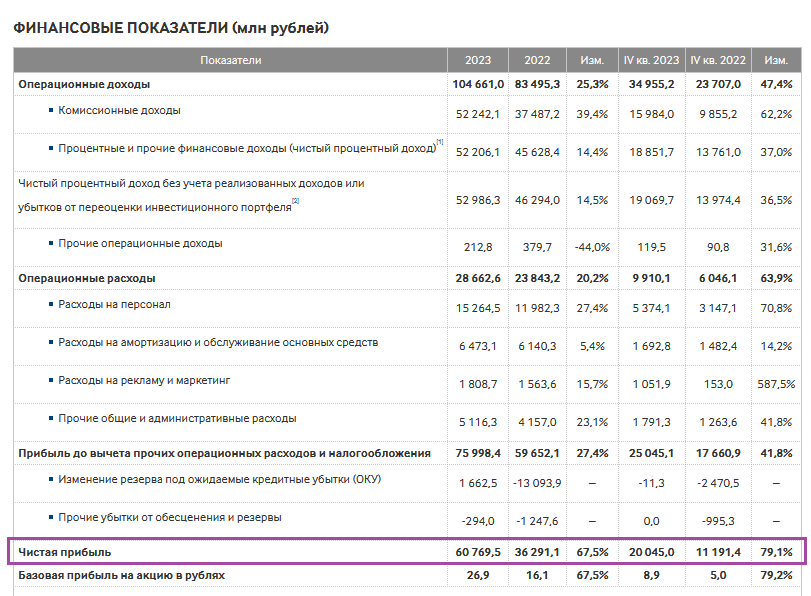Select value 75 998,4
This screenshot has height=596, width=811.
478,453
